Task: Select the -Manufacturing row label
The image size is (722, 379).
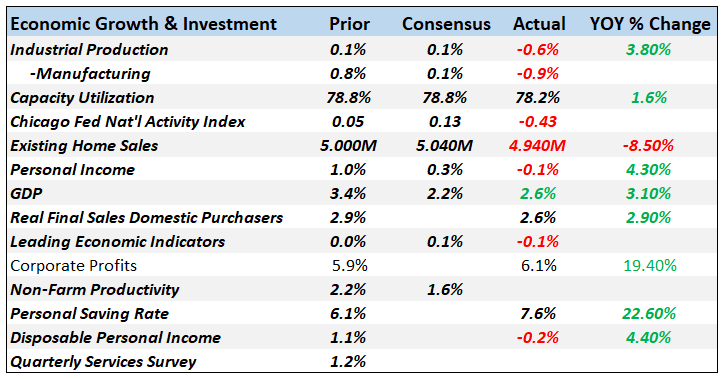Action: 90,74
